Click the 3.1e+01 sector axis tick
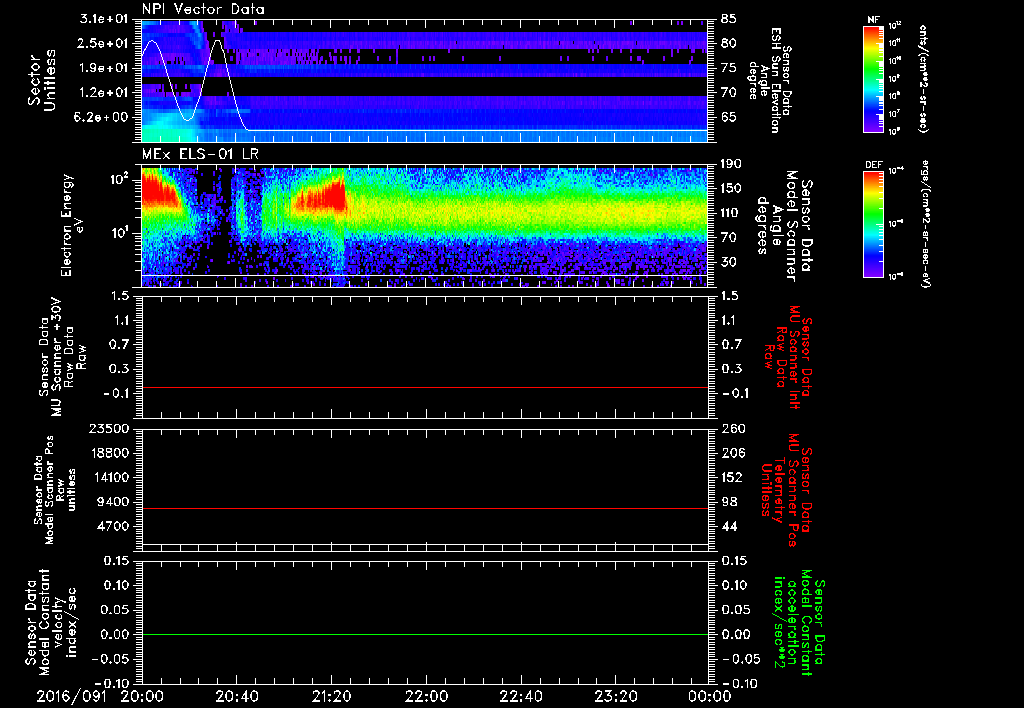The image size is (1024, 708). pyautogui.click(x=105, y=18)
